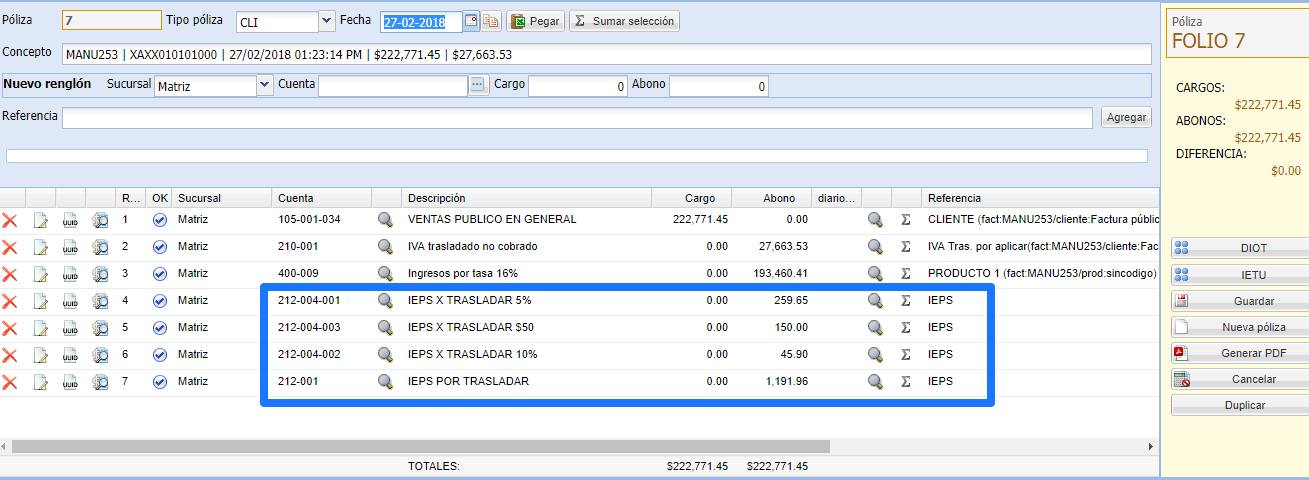Toggle the OK checkmark on row 1

coord(160,220)
